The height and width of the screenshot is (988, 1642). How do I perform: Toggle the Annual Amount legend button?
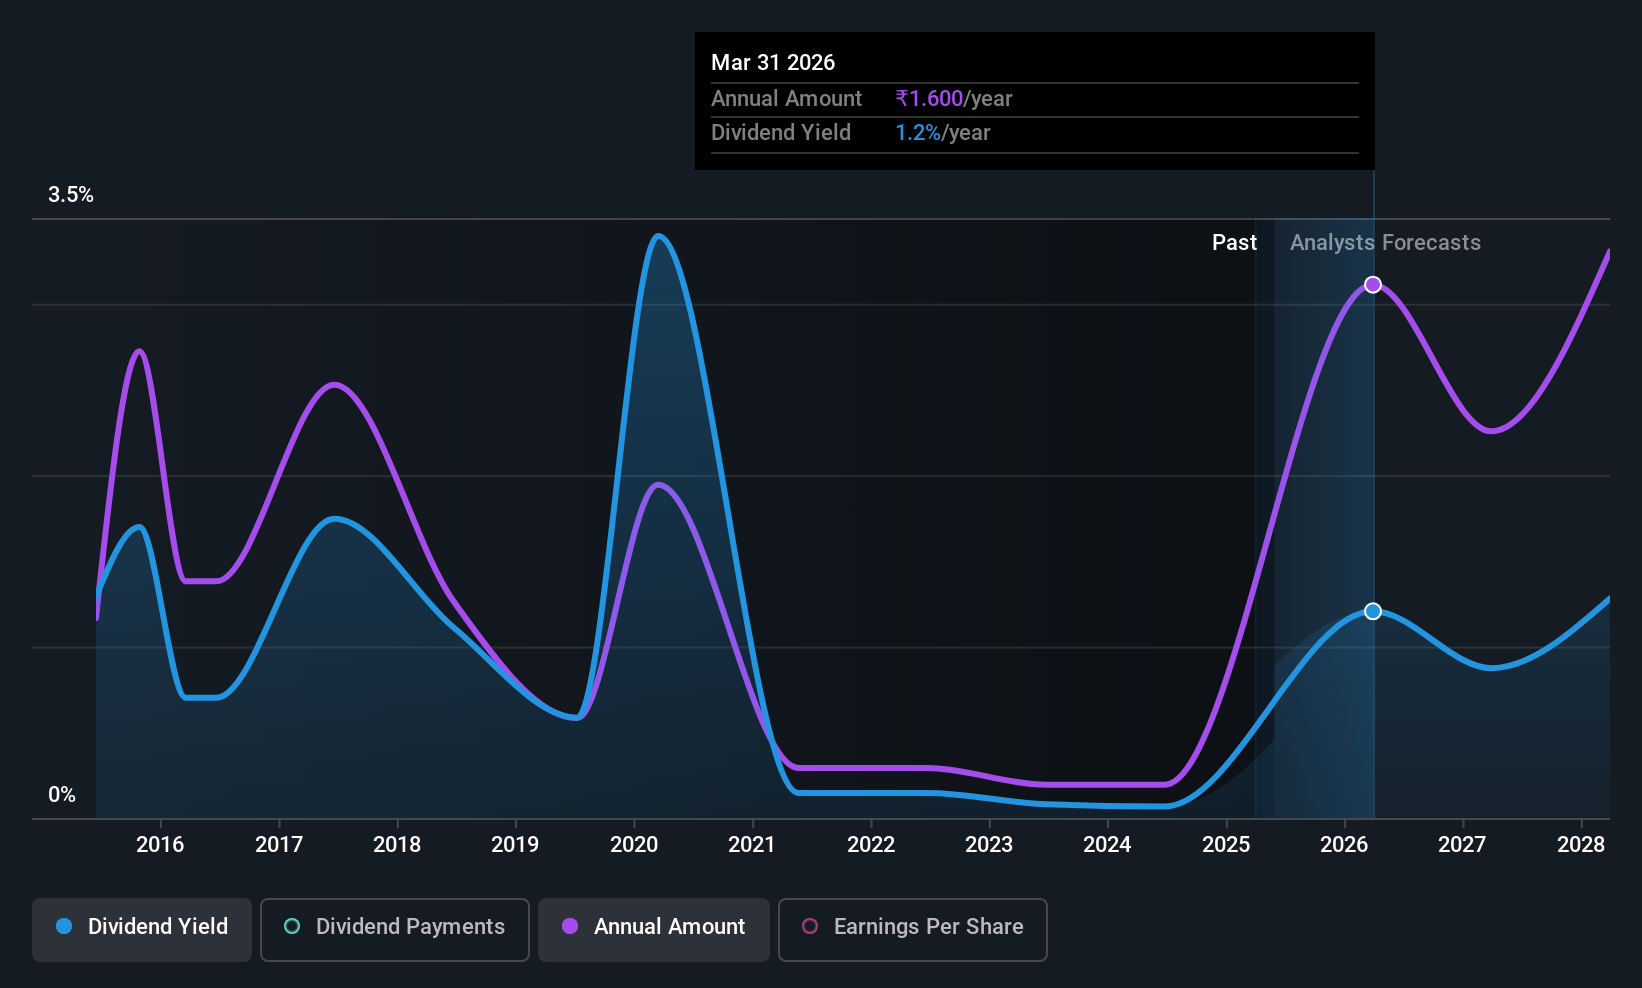[654, 929]
